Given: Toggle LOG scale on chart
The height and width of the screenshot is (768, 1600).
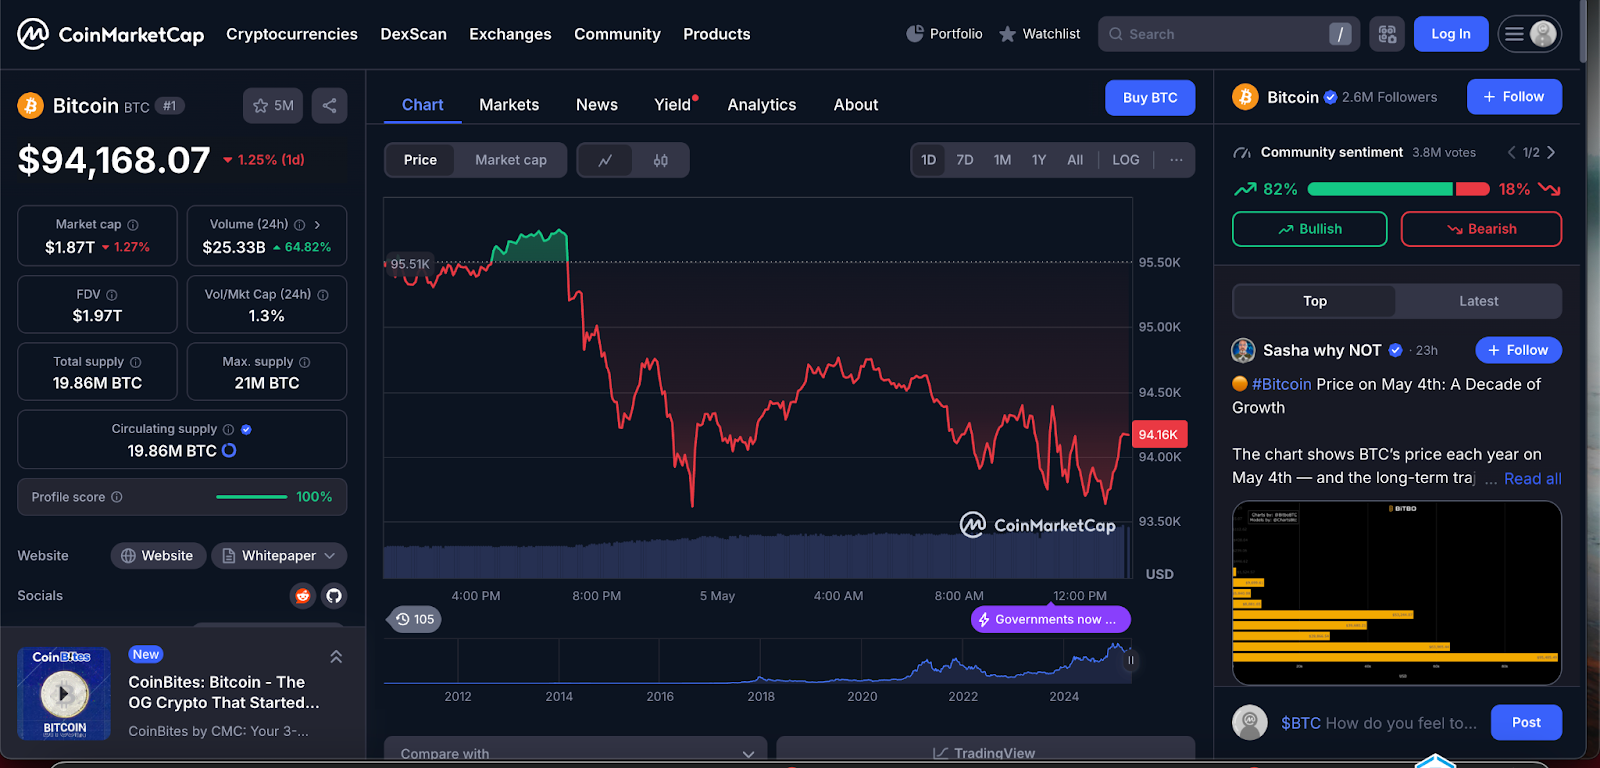Looking at the screenshot, I should click(1126, 160).
